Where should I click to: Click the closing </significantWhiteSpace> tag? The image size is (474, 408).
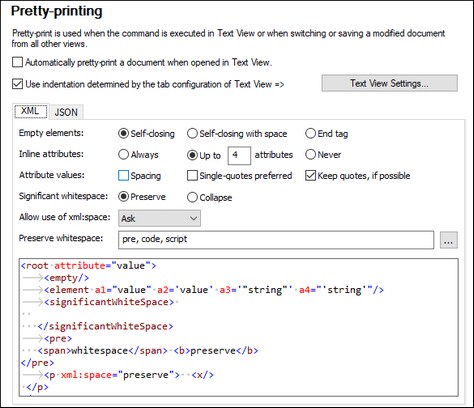pyautogui.click(x=105, y=326)
